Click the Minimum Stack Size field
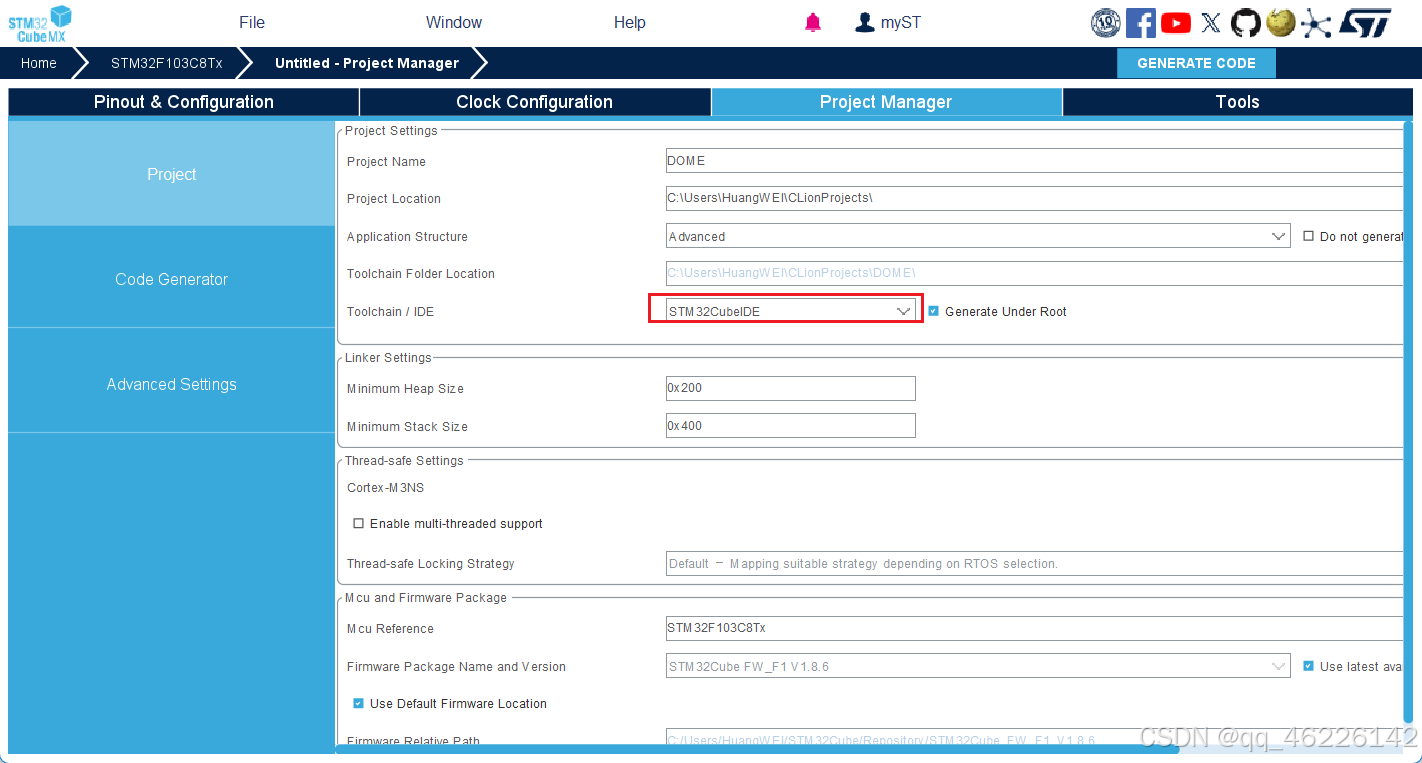The width and height of the screenshot is (1422, 763). click(791, 426)
